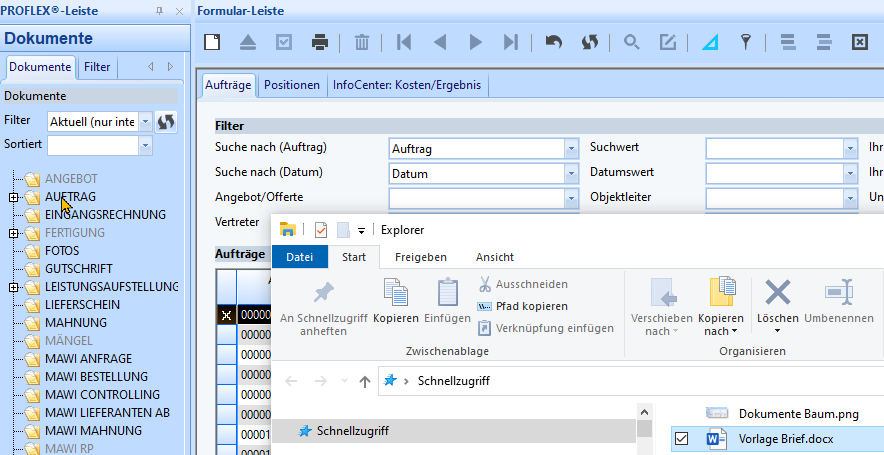Image resolution: width=884 pixels, height=455 pixels.
Task: Click the trash delete icon in toolbar
Action: tap(362, 42)
